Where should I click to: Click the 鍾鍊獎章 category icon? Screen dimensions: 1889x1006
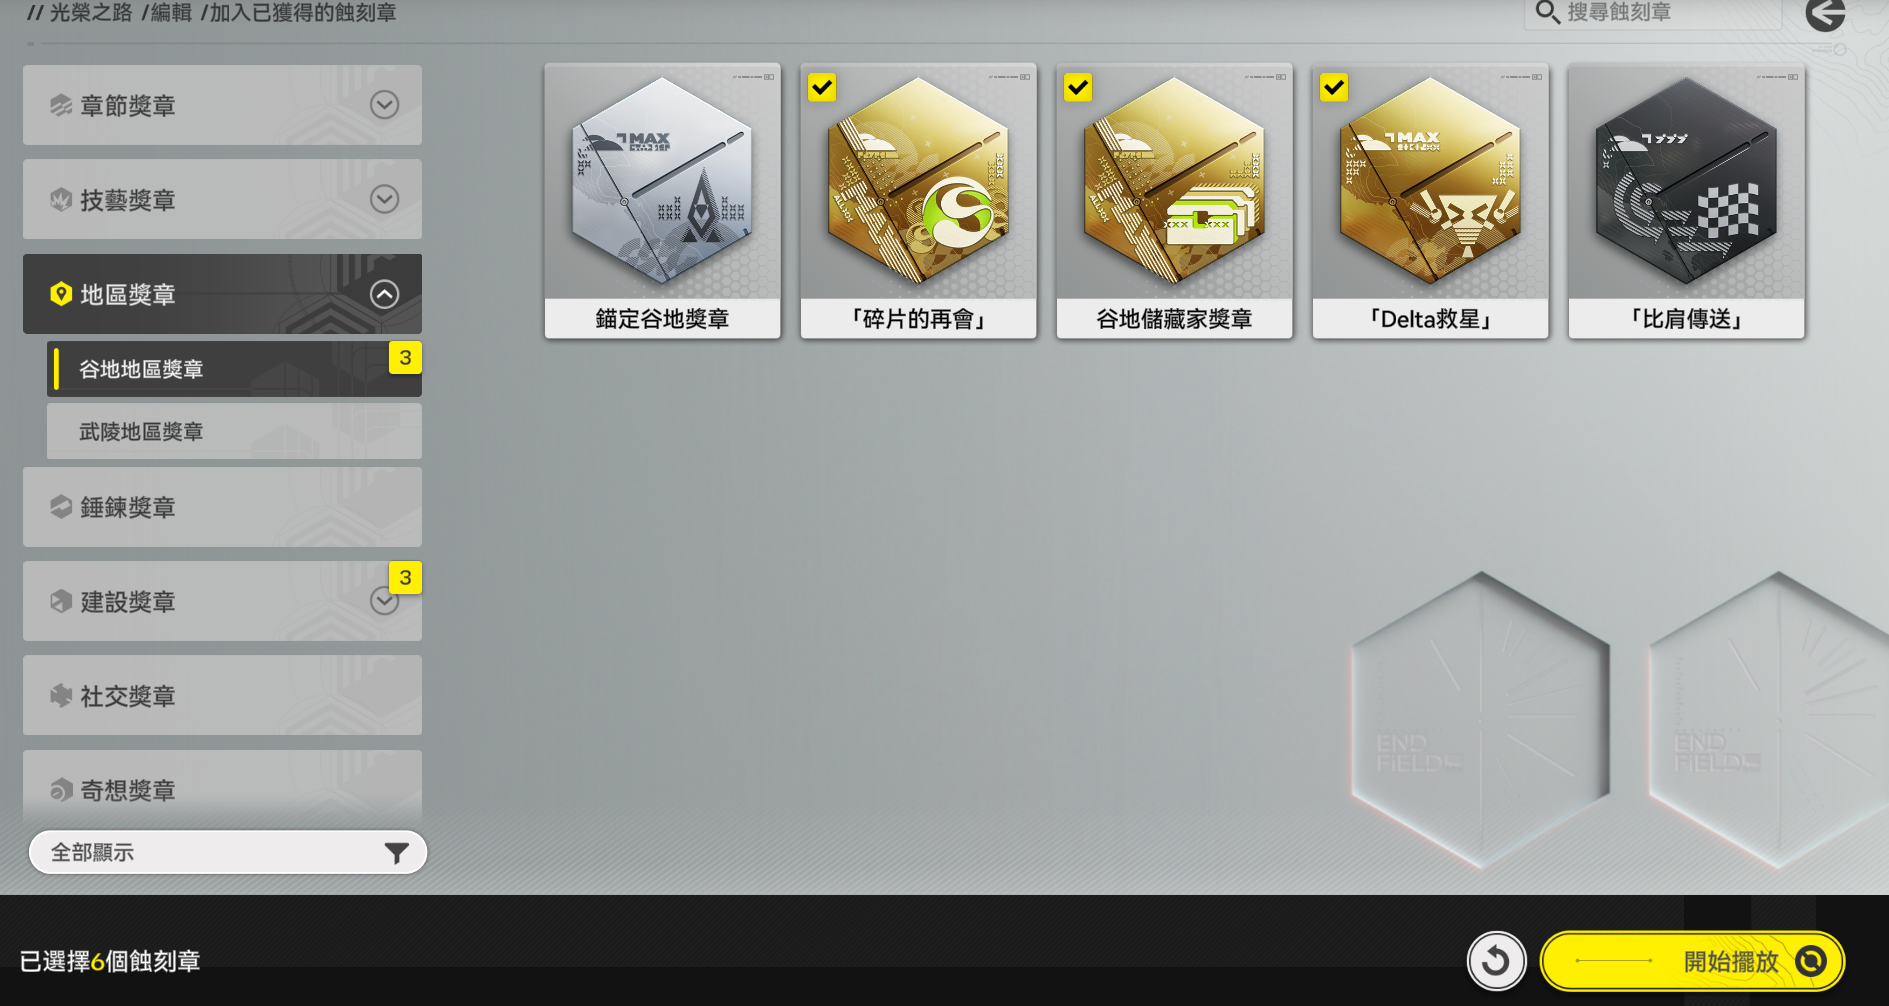61,507
